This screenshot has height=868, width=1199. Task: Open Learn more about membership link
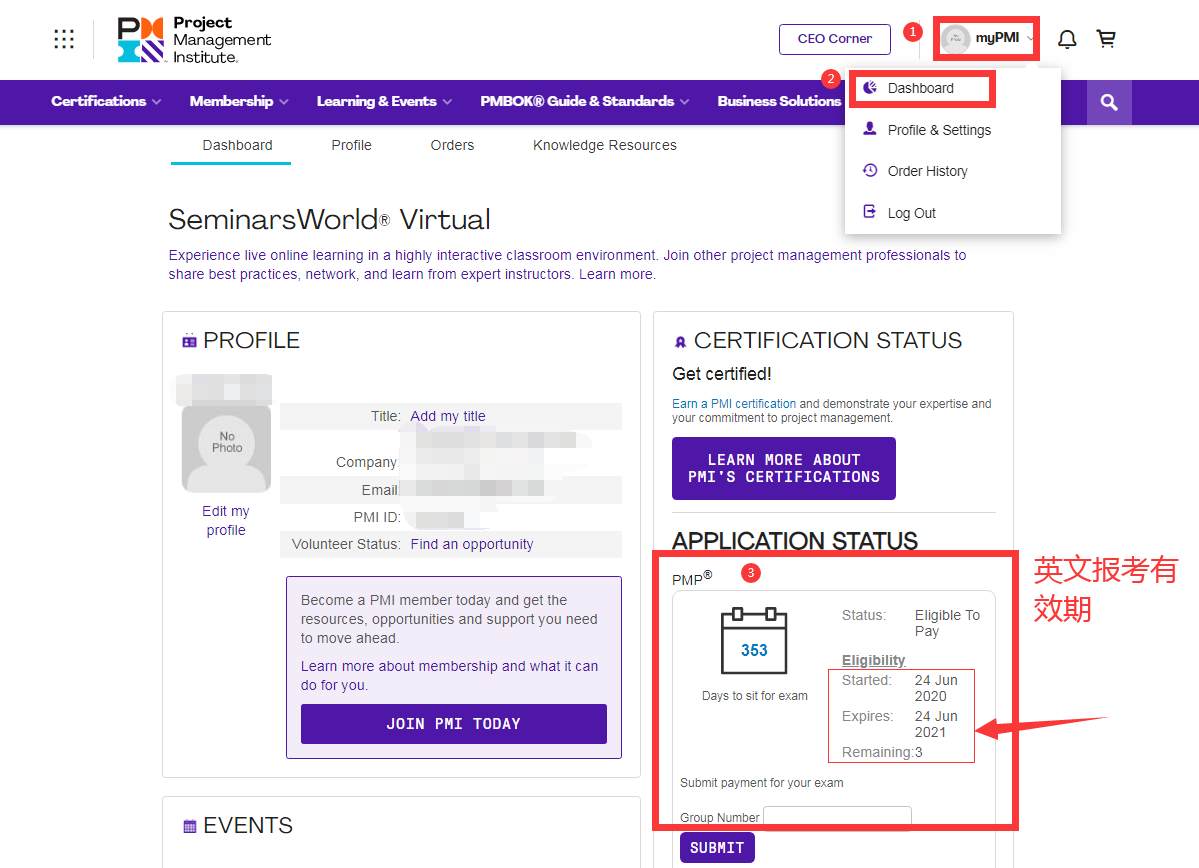[449, 675]
